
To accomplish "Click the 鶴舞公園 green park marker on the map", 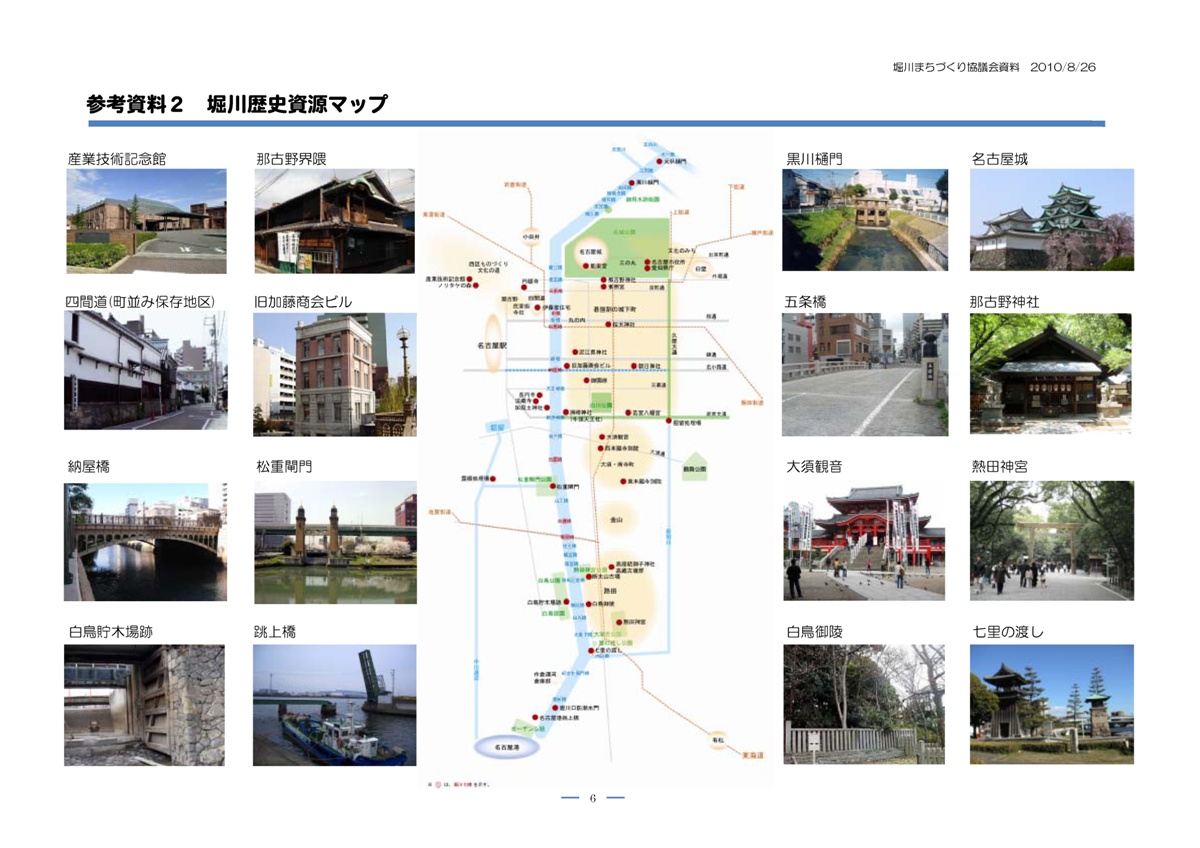I will (695, 468).
